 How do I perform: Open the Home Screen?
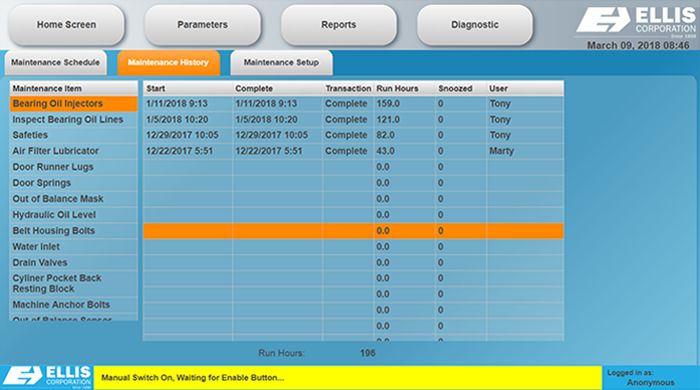(x=66, y=25)
